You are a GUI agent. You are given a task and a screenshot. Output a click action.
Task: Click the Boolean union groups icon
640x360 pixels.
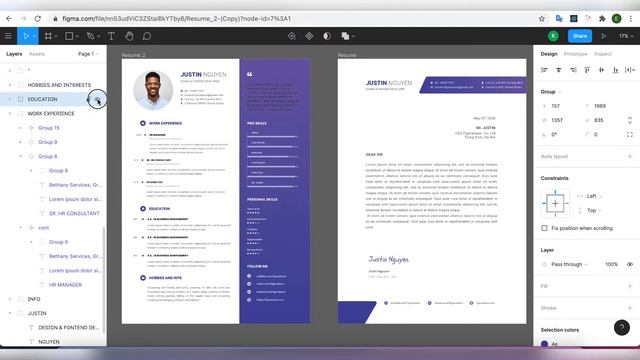pyautogui.click(x=345, y=36)
